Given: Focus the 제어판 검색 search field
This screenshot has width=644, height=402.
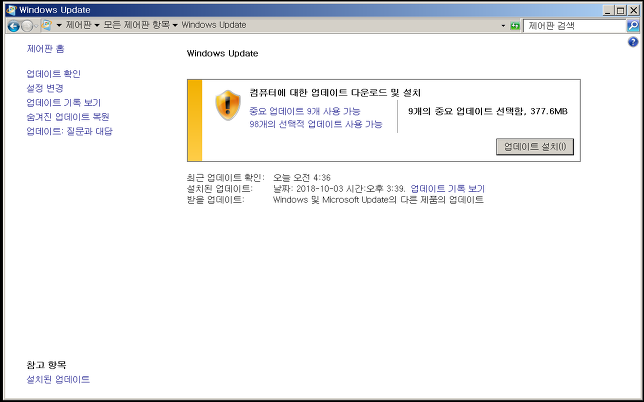Looking at the screenshot, I should (x=575, y=26).
